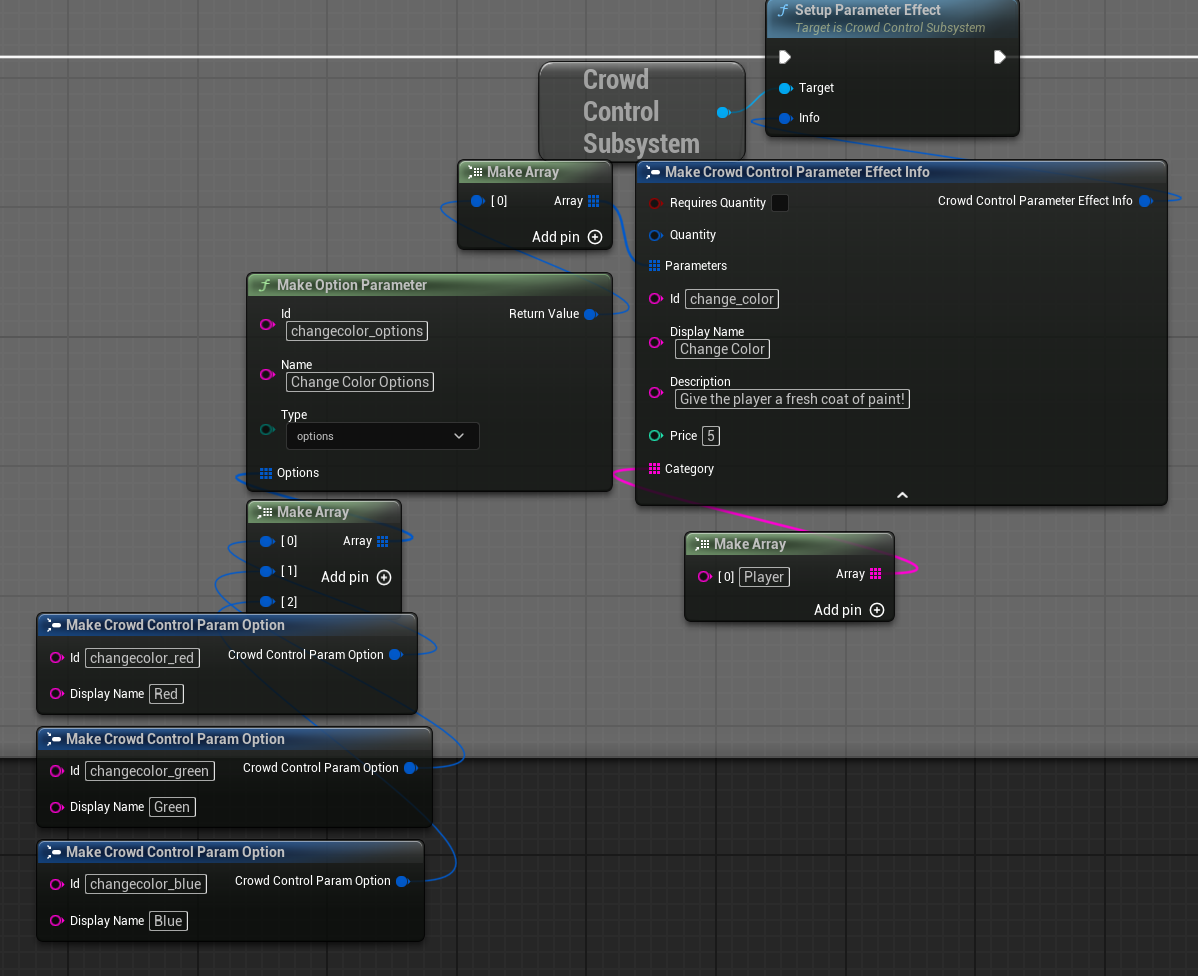The width and height of the screenshot is (1198, 976).
Task: Click the [1] input pin on options Make Array
Action: click(267, 572)
